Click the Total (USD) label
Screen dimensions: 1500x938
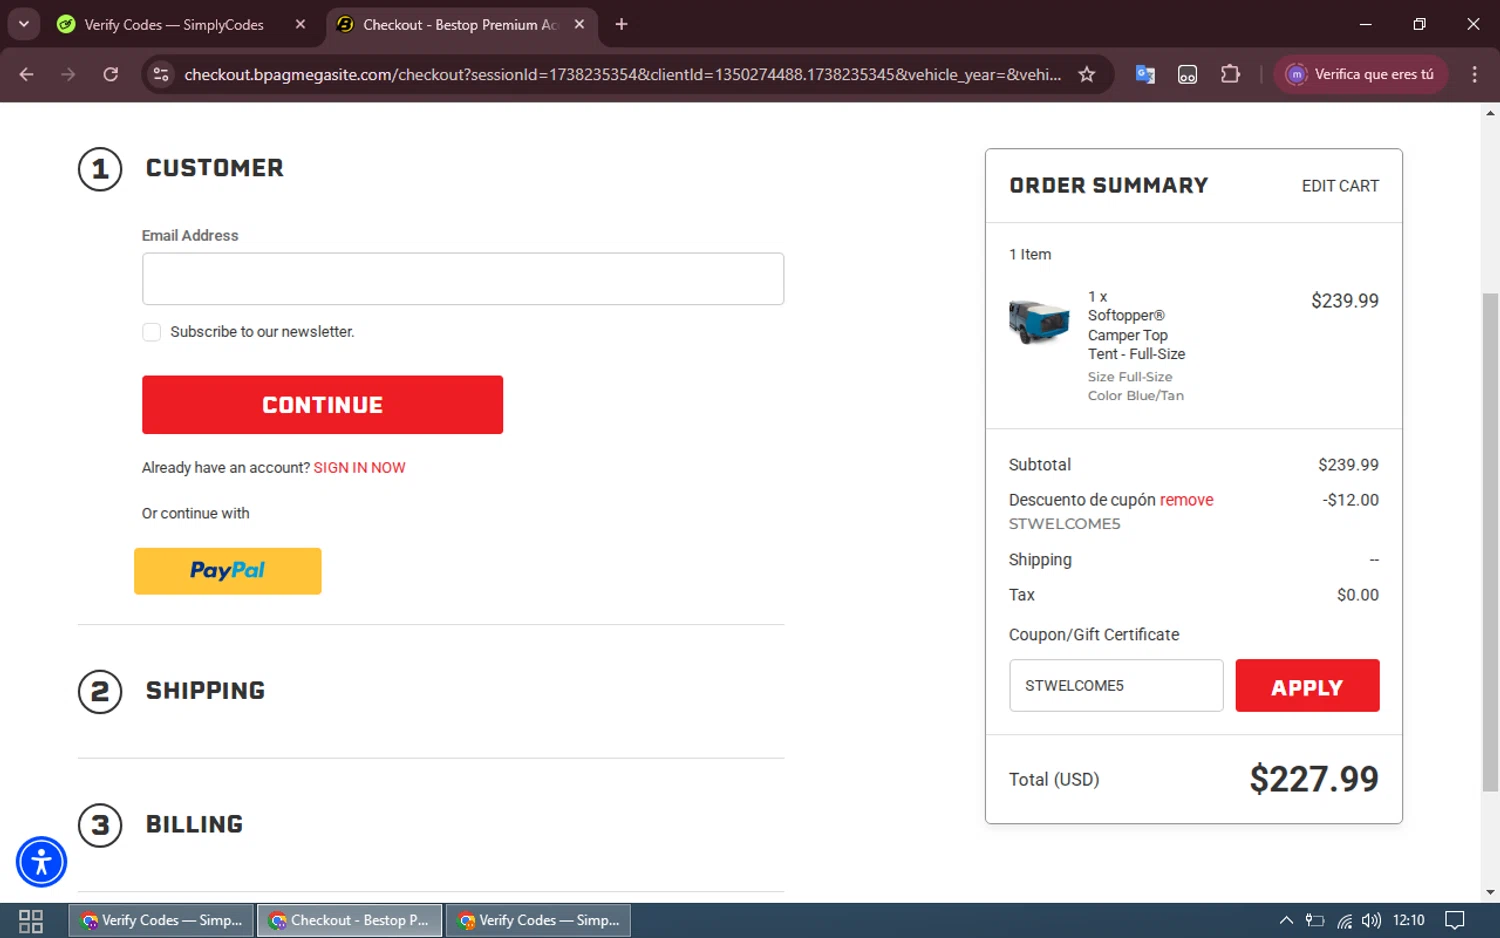tap(1054, 779)
